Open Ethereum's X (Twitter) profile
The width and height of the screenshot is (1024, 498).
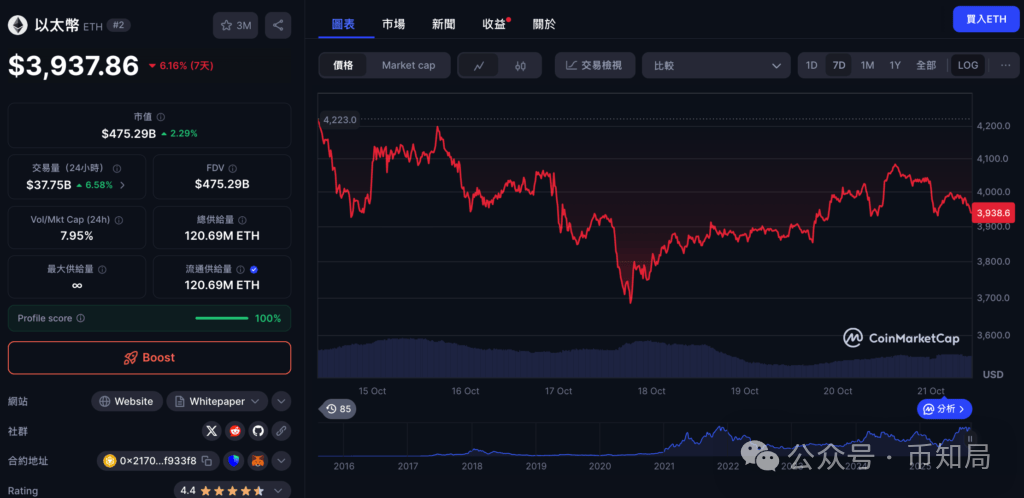point(212,431)
